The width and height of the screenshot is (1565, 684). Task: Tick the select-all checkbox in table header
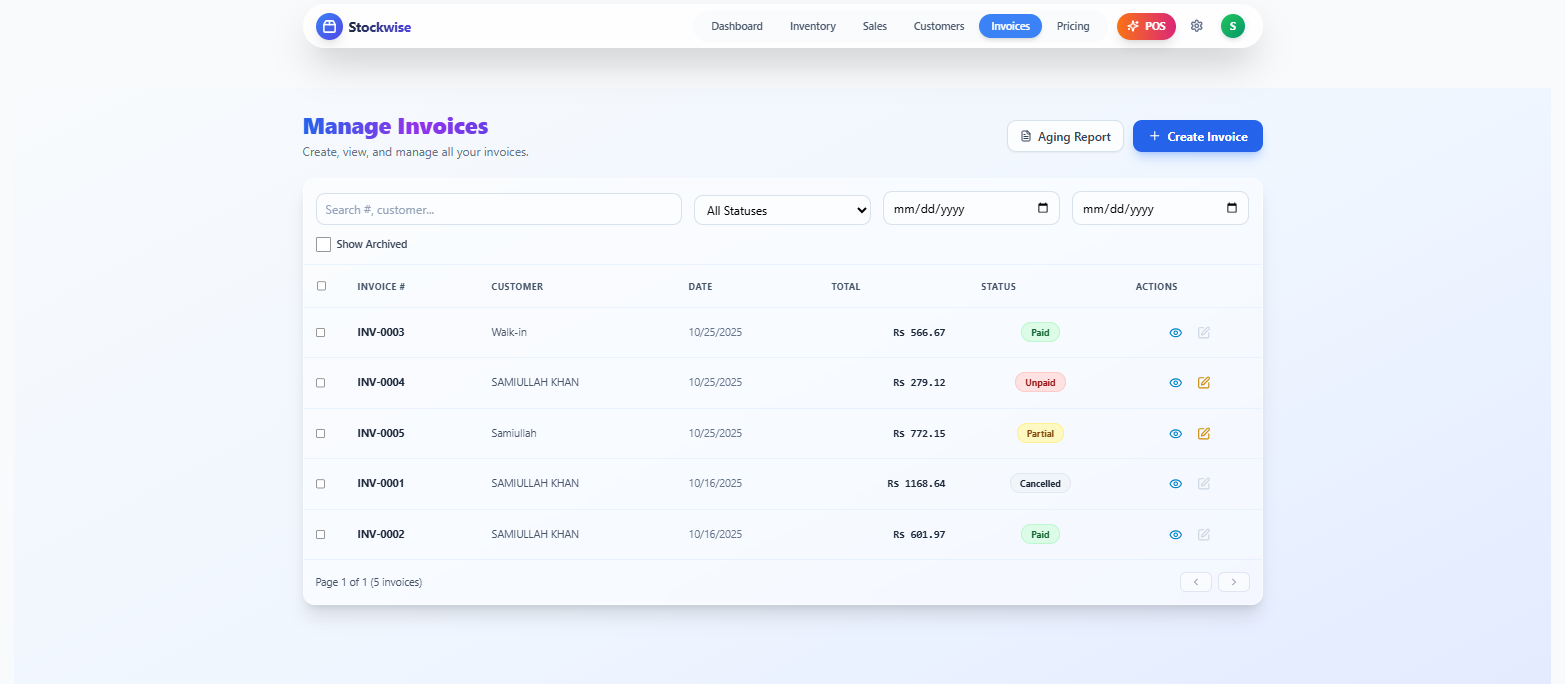(x=321, y=286)
